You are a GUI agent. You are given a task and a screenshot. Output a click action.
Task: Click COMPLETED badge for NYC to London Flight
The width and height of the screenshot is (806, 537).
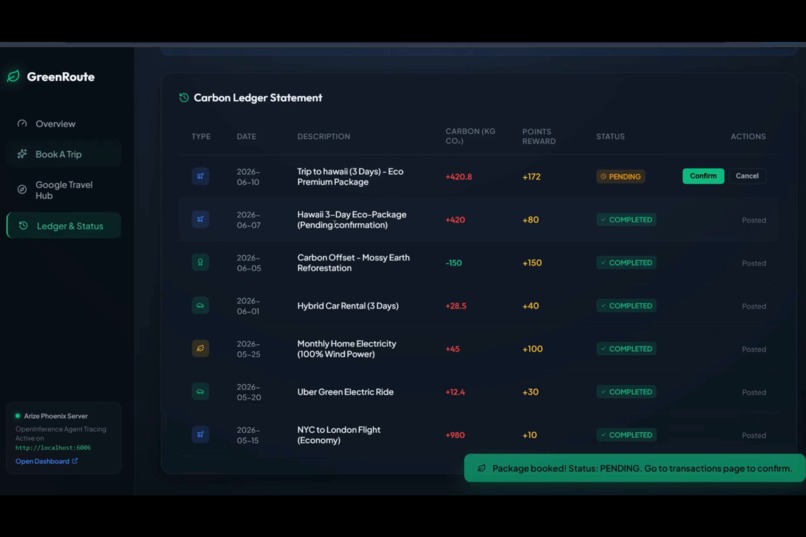[626, 435]
